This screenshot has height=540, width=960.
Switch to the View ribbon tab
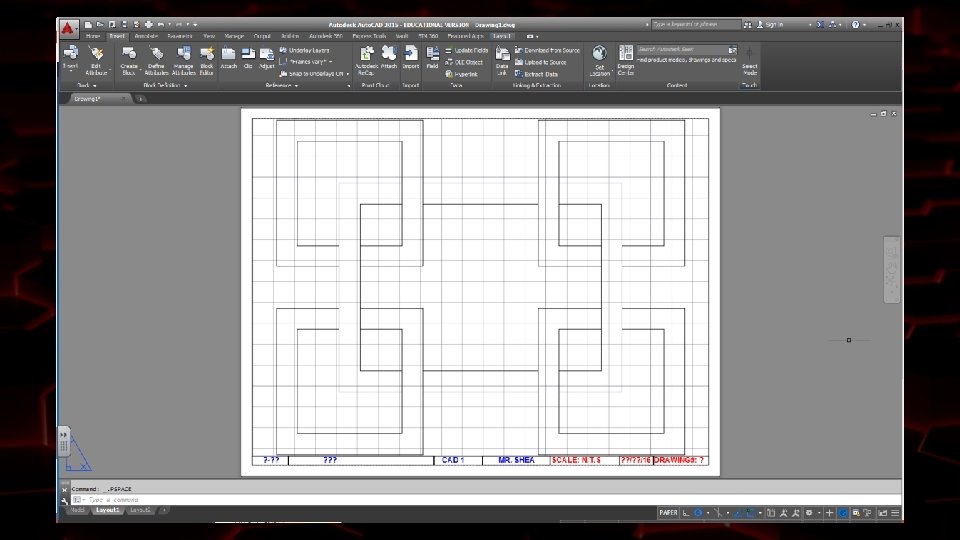(209, 36)
